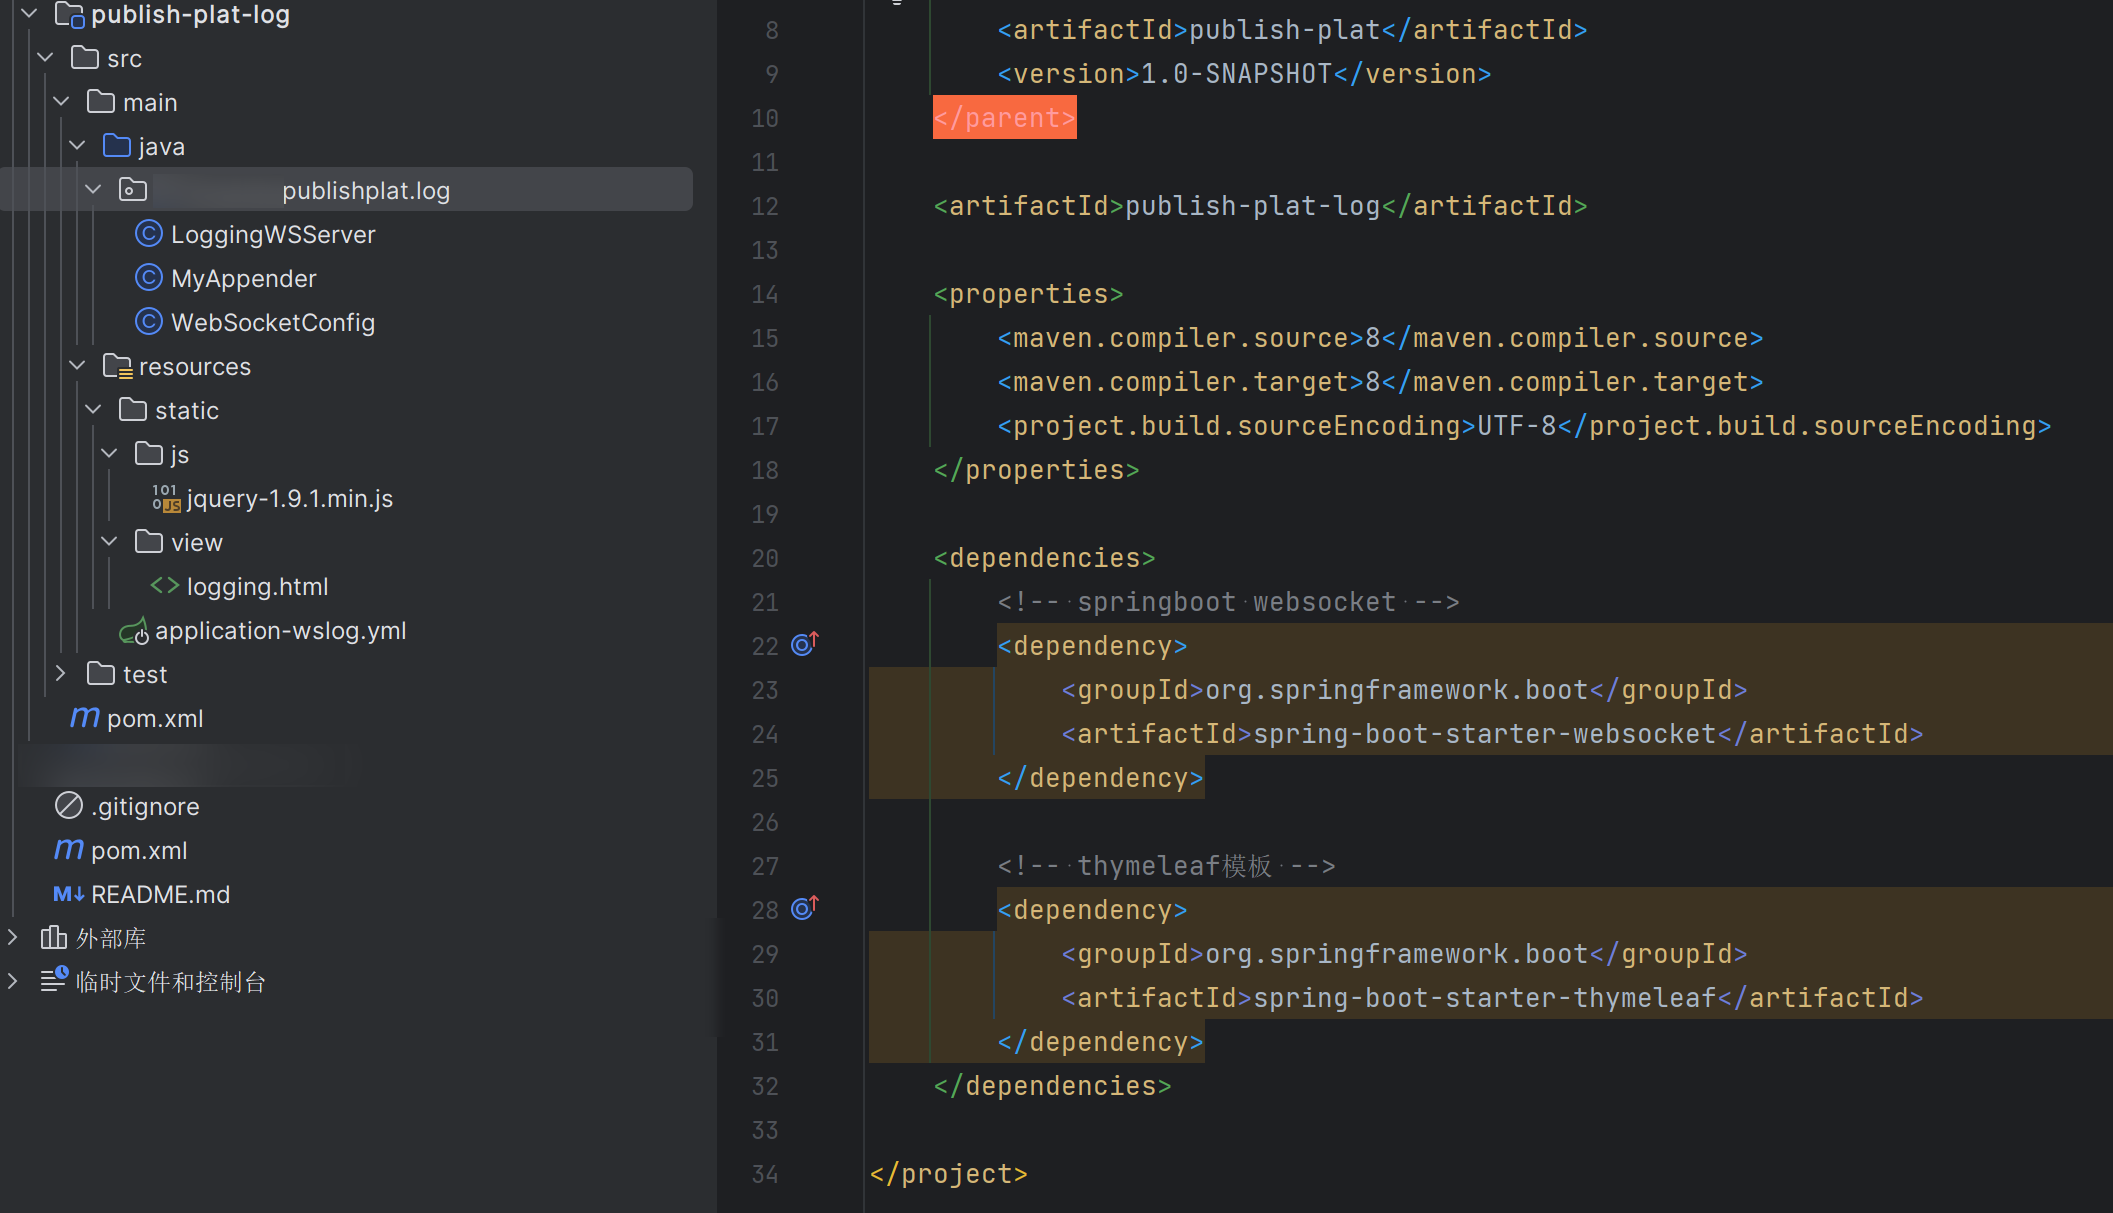
Task: Expand the 外部库 external libraries node
Action: click(x=13, y=938)
